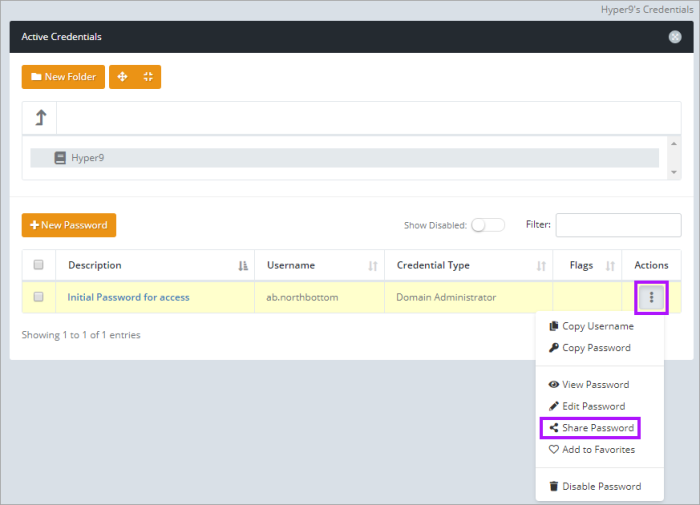Select Share Password menu entry

[x=591, y=428]
